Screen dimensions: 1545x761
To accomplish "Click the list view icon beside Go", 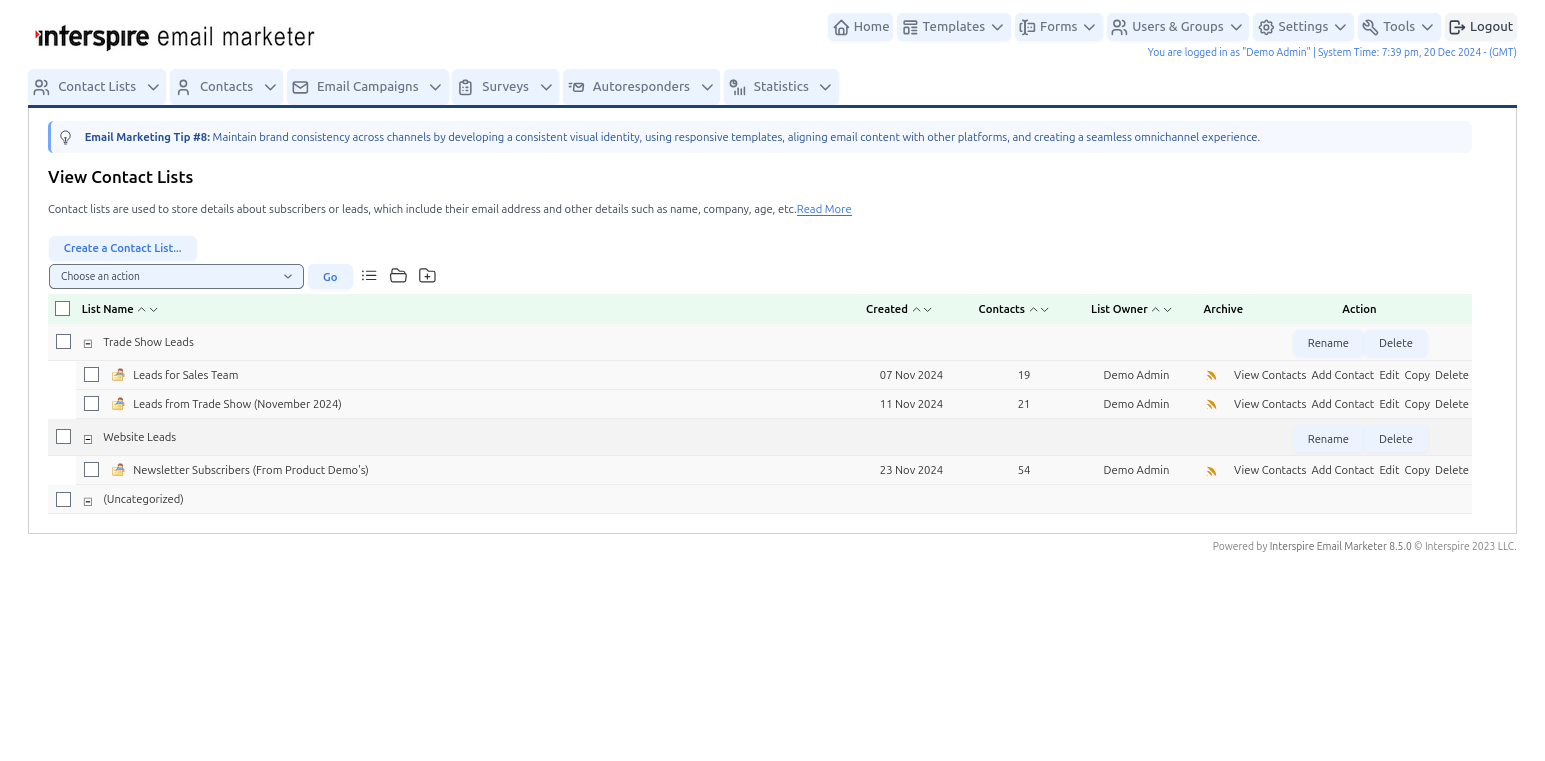I will point(369,276).
